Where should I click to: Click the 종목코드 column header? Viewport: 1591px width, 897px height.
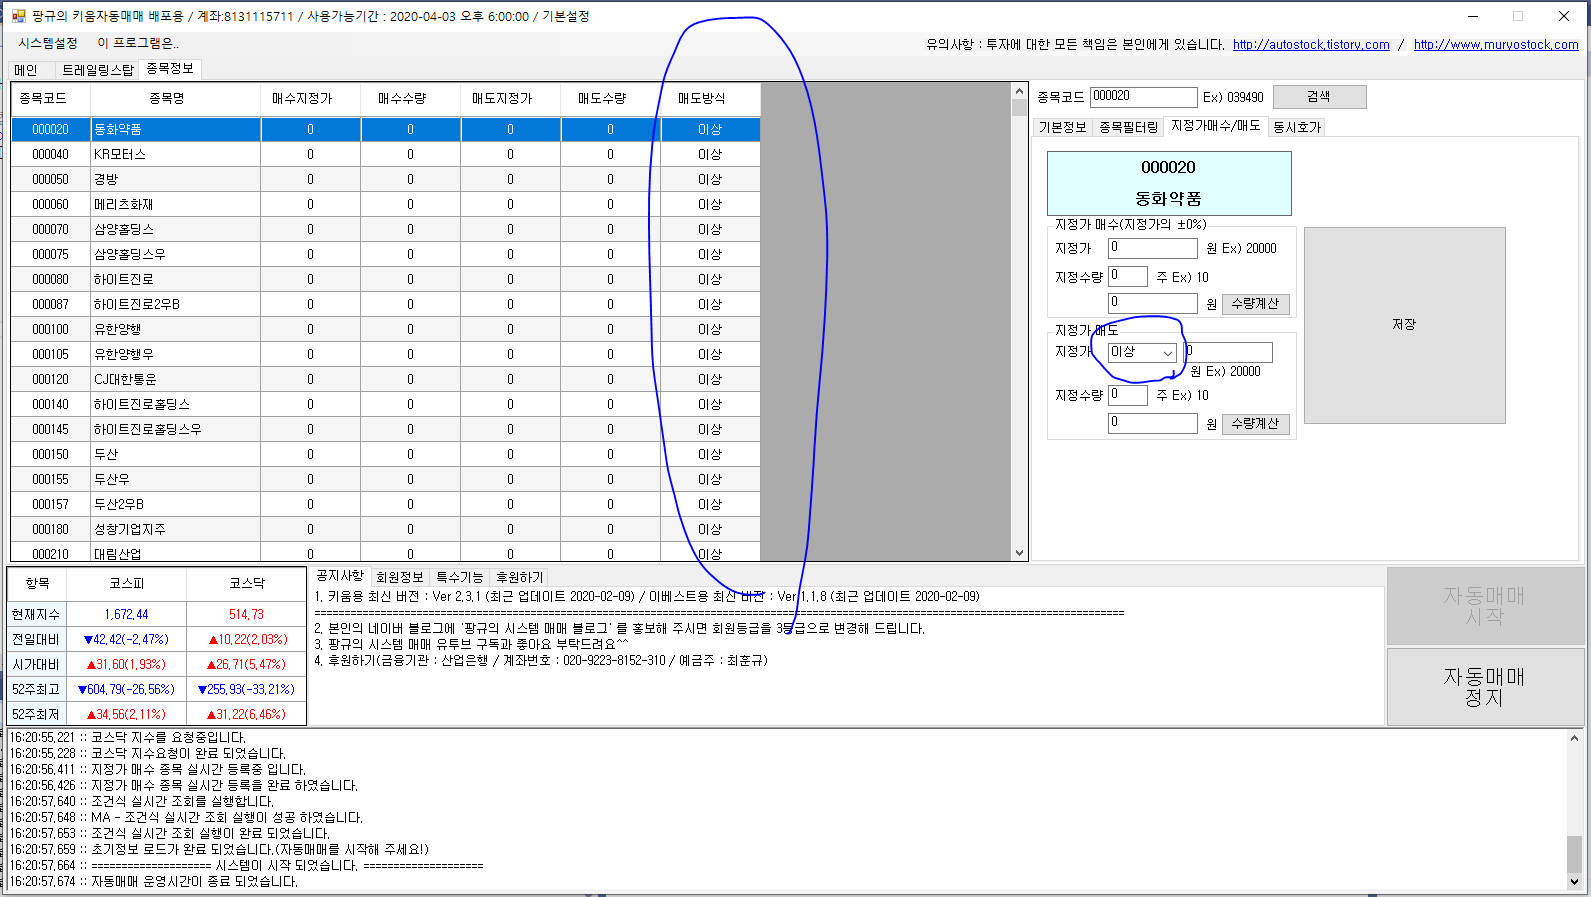pyautogui.click(x=51, y=99)
